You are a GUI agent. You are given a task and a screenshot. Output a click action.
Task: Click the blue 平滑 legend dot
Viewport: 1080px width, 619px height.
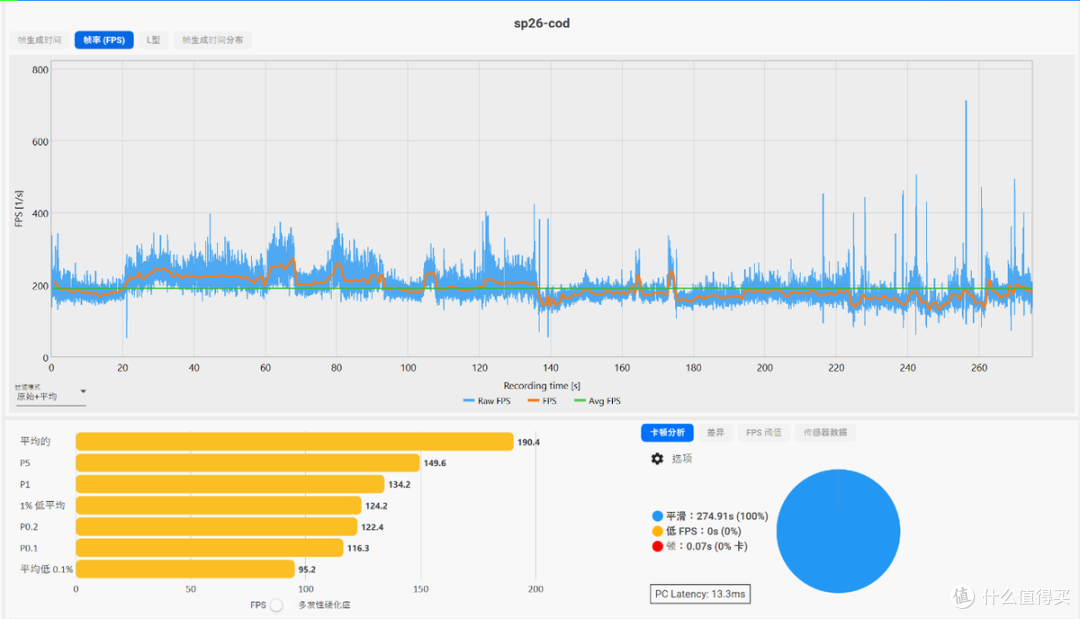click(657, 516)
